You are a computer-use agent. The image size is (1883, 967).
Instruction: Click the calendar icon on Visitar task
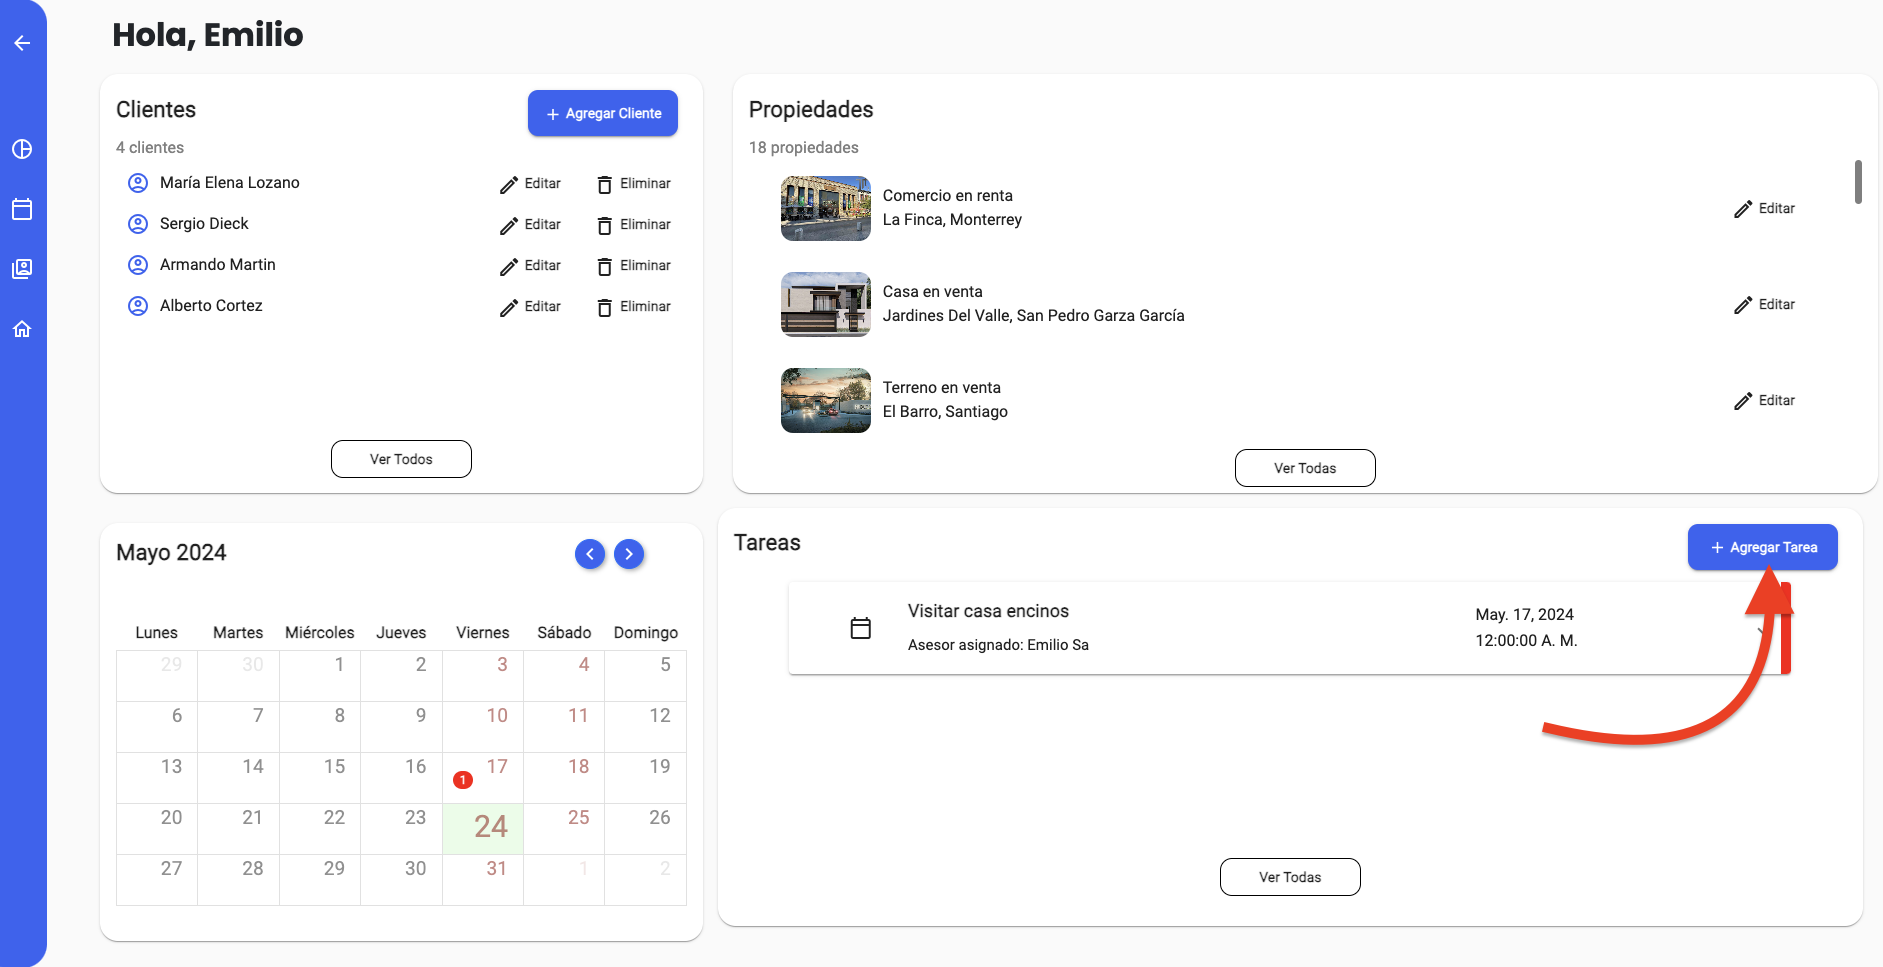click(860, 628)
